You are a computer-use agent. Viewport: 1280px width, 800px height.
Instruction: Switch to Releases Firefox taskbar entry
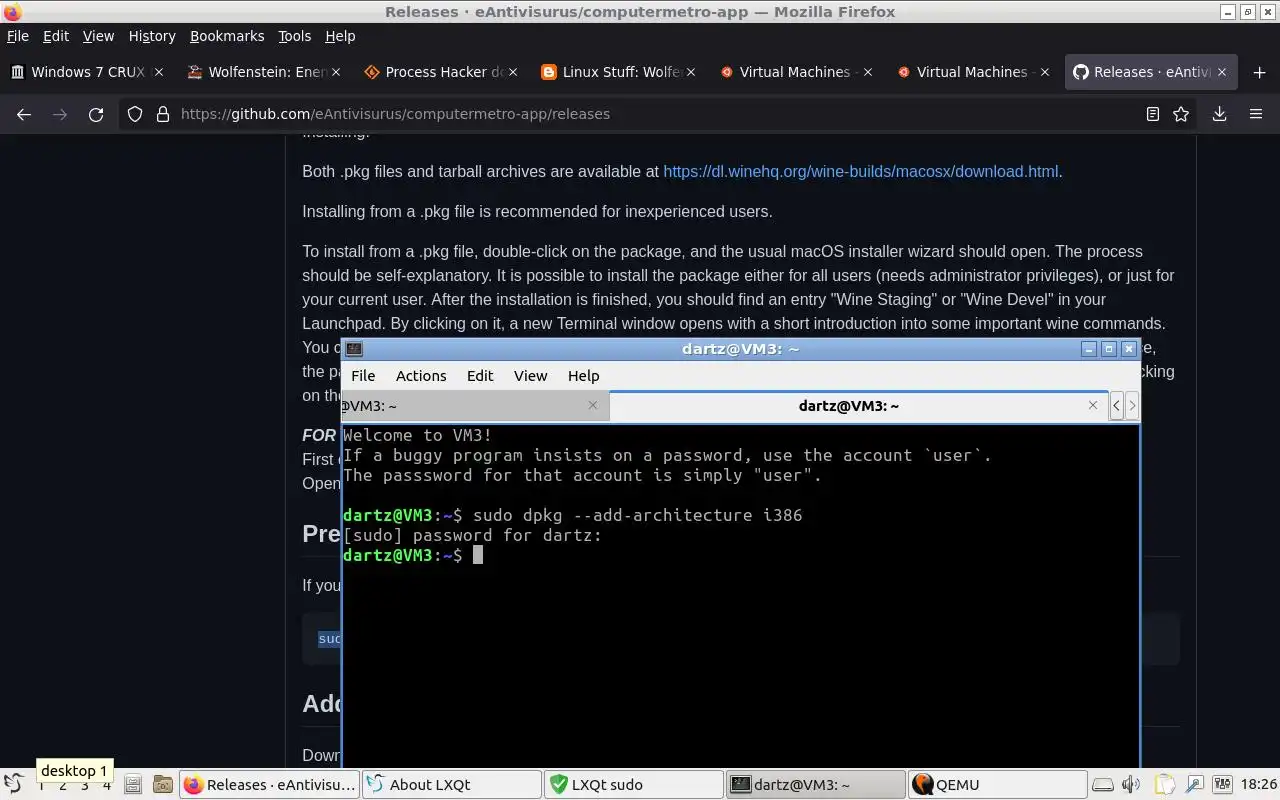[270, 785]
